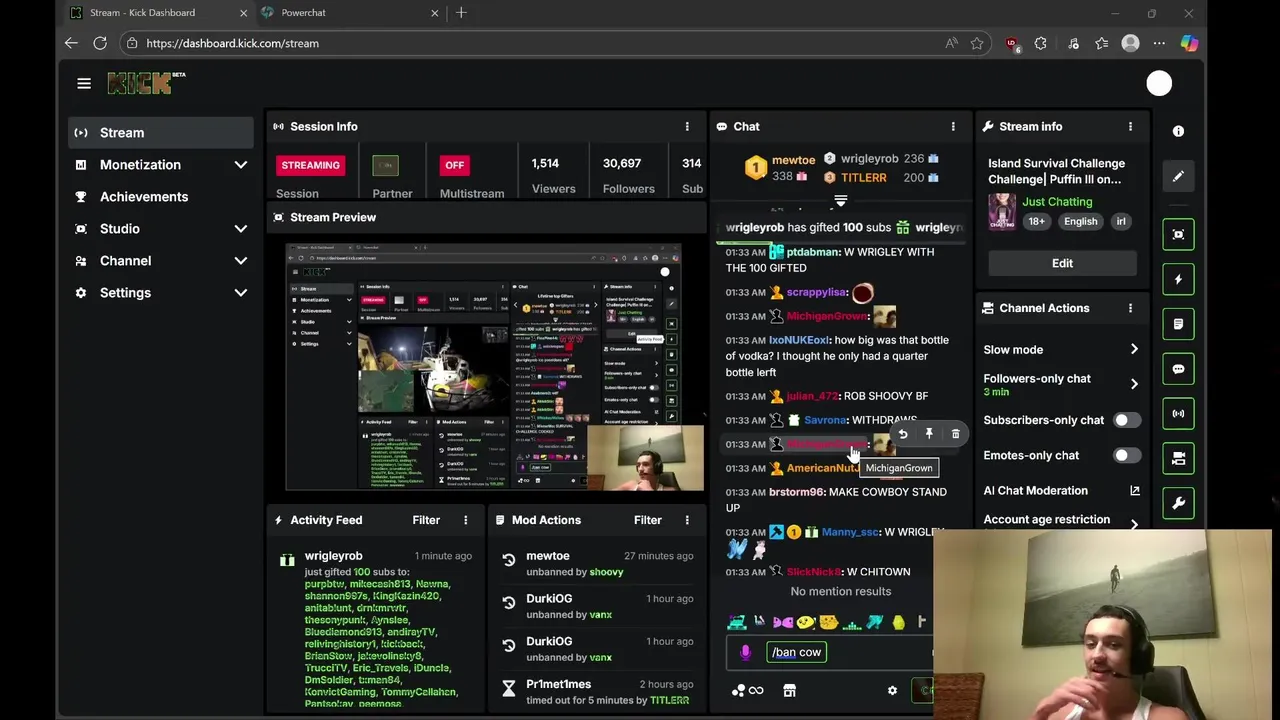
Task: Click wrigleyrob in the Activity Feed
Action: coord(333,556)
